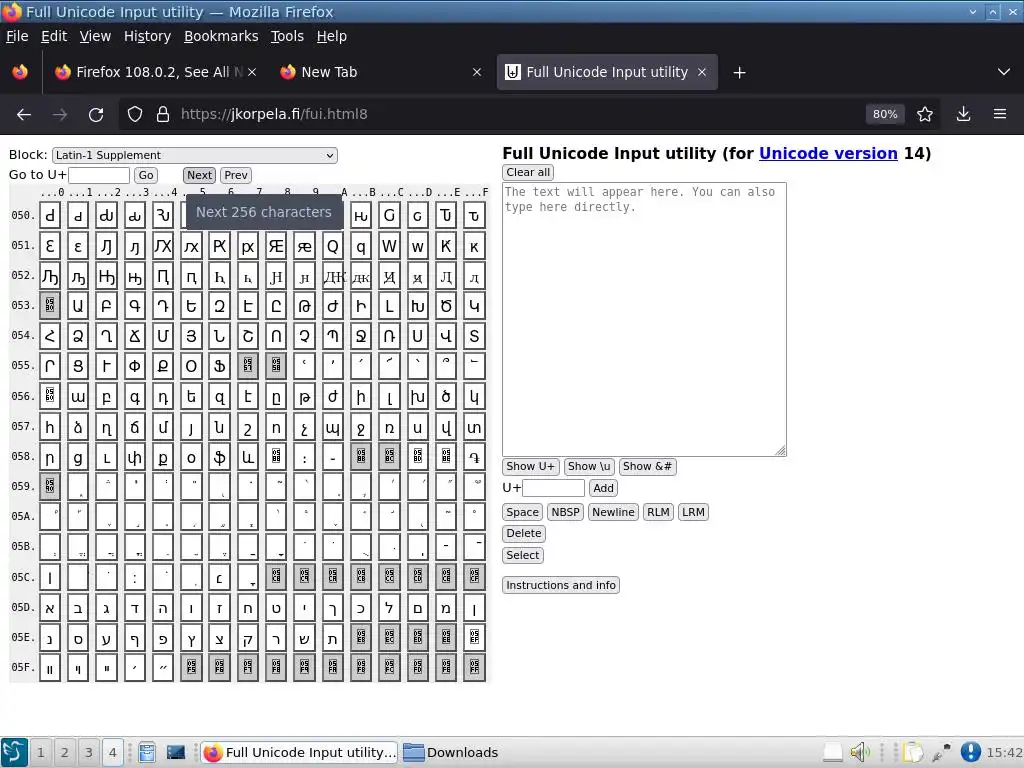
Task: Go back to the previous page
Action: point(24,114)
